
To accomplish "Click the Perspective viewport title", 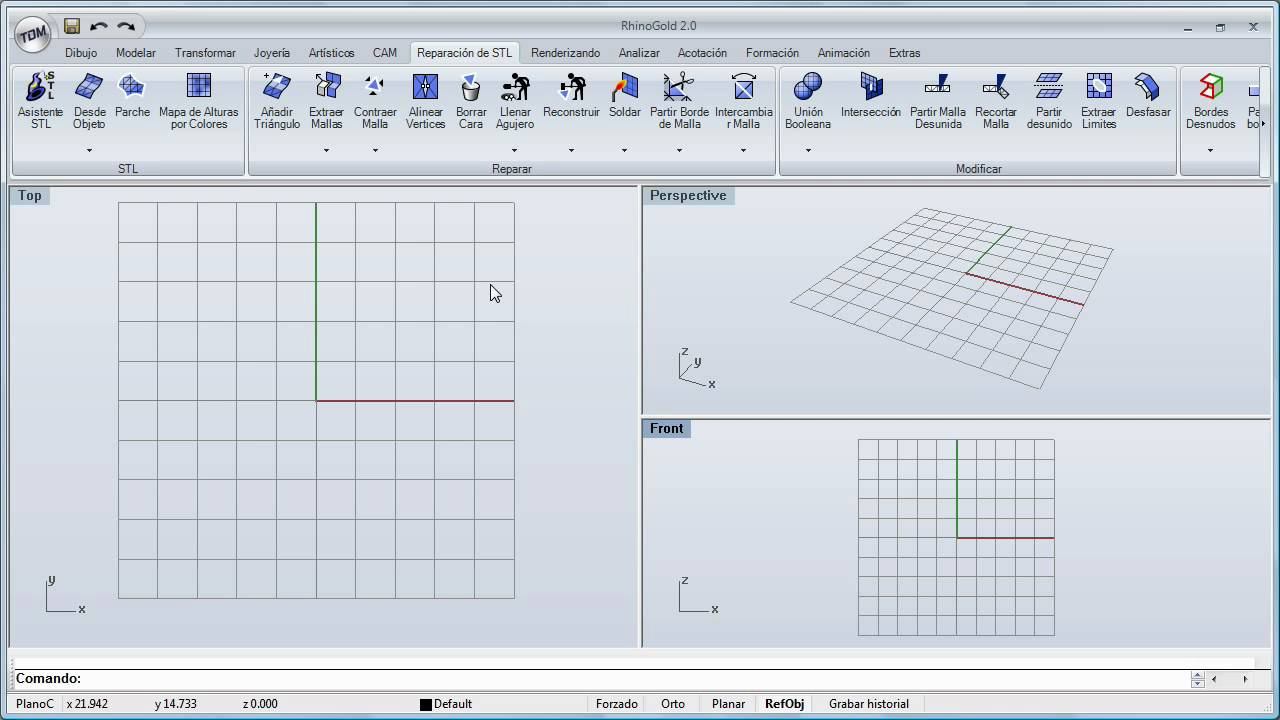I will pos(688,196).
